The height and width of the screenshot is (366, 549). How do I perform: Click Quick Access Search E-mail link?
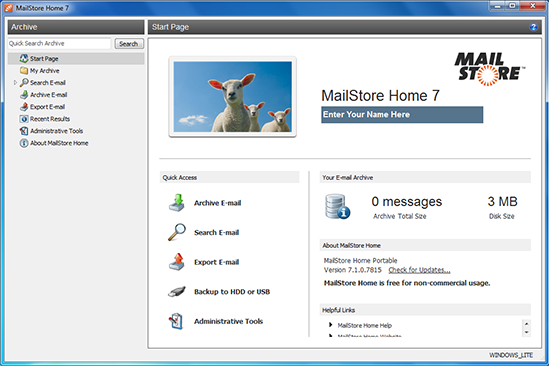pyautogui.click(x=216, y=233)
